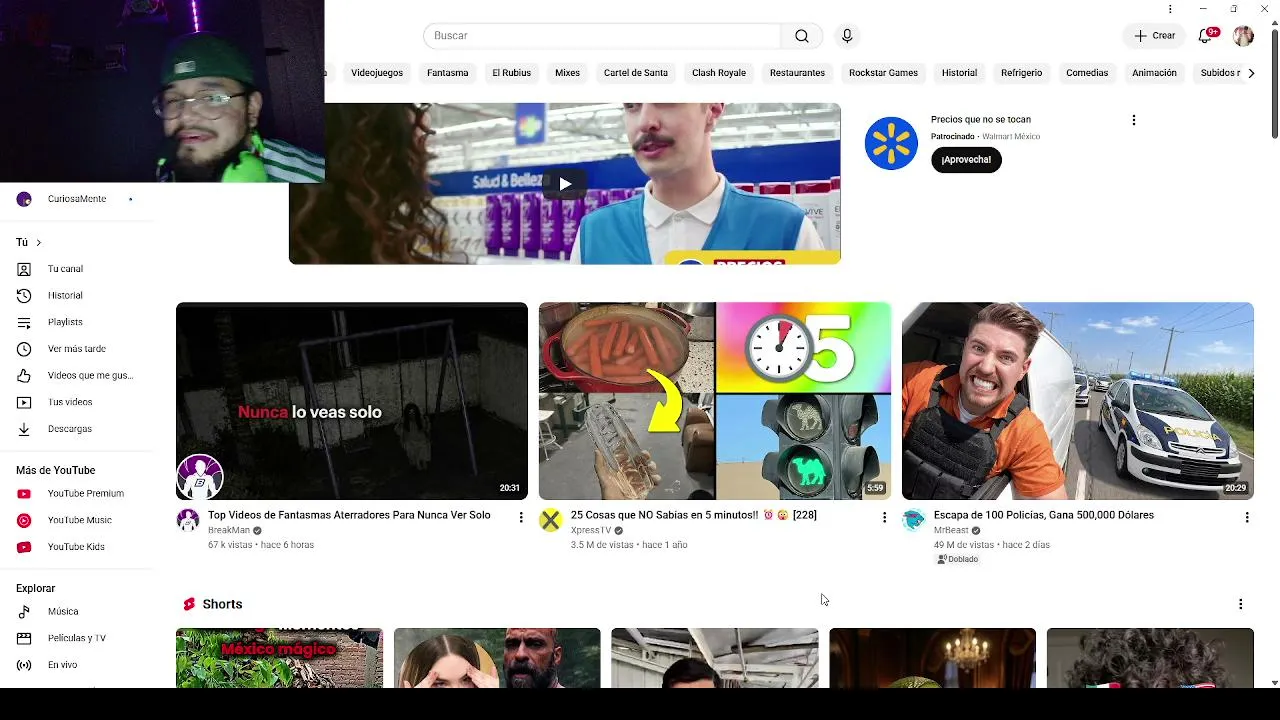Click the Ver más tarde icon
Screen dimensions: 1280x720
pyautogui.click(x=24, y=349)
